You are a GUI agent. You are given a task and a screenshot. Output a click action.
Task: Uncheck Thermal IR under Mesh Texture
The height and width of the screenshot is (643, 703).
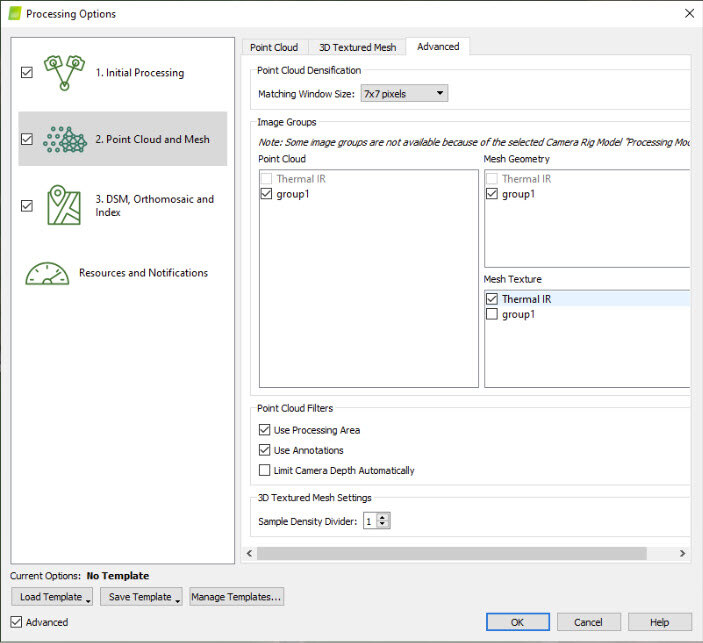pos(492,299)
